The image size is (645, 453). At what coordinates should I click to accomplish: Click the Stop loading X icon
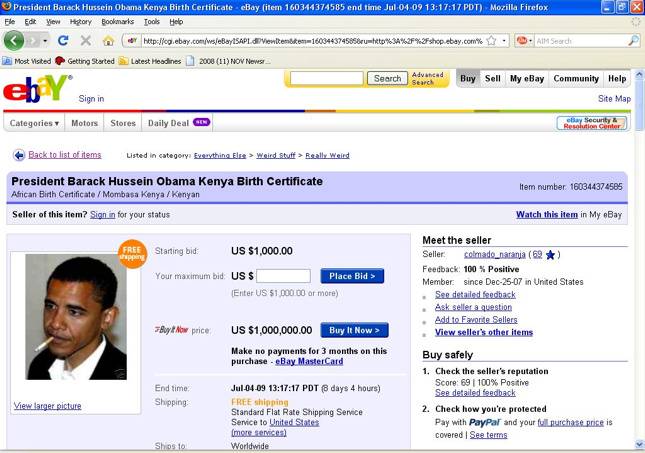tap(85, 41)
